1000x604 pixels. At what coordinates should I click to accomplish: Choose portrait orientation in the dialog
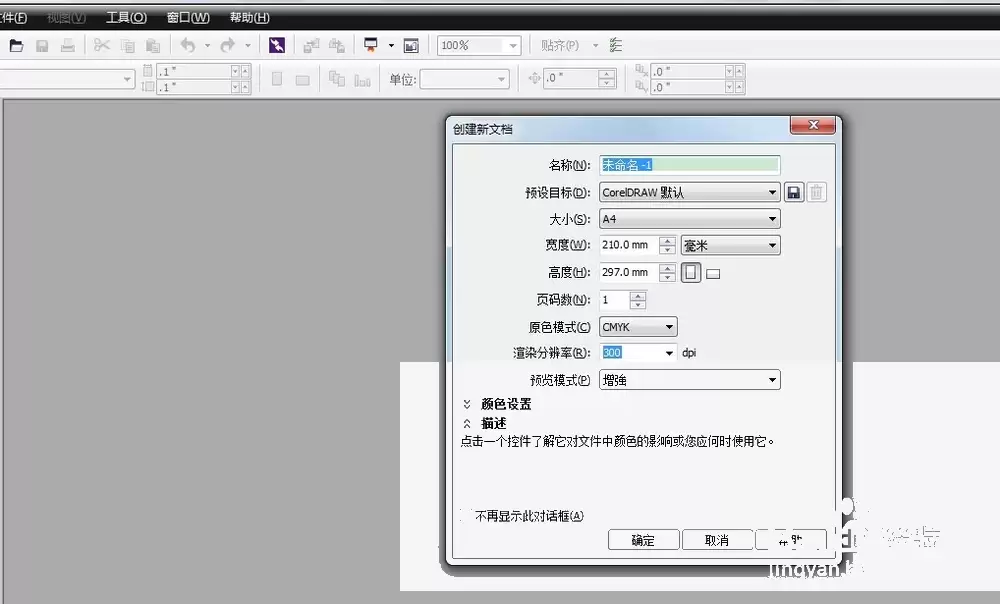(691, 273)
